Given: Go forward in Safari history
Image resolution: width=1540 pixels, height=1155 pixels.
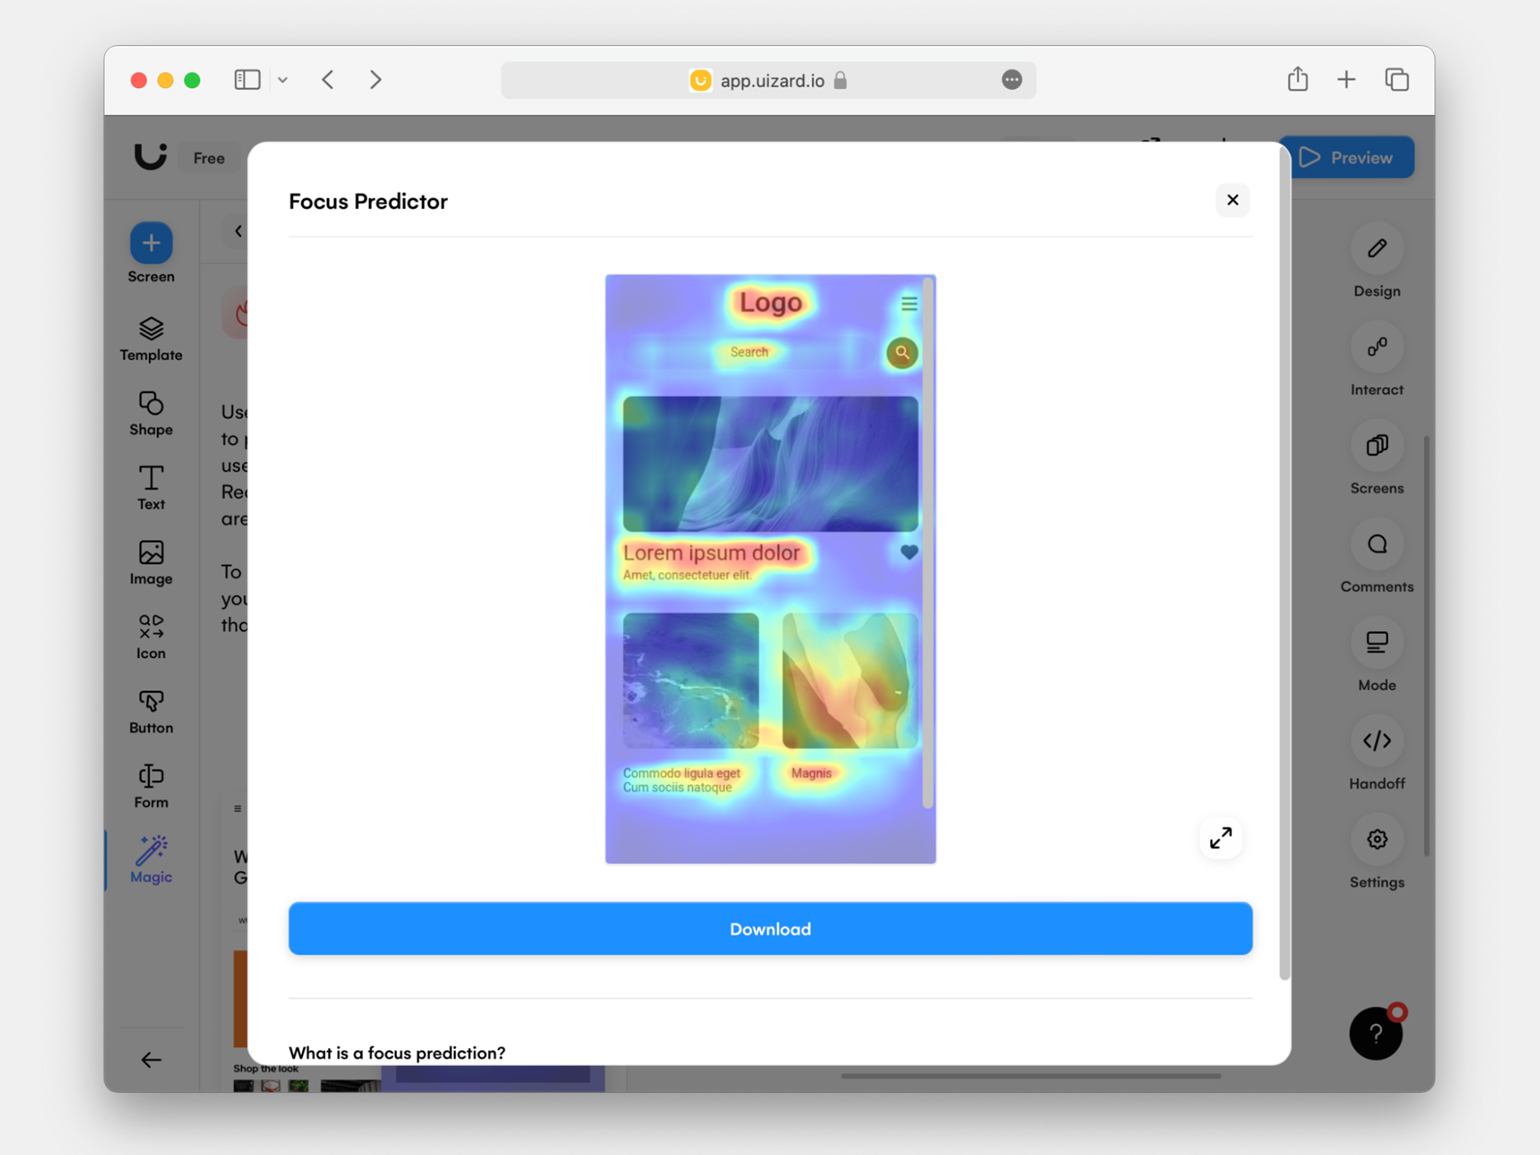Looking at the screenshot, I should [375, 80].
